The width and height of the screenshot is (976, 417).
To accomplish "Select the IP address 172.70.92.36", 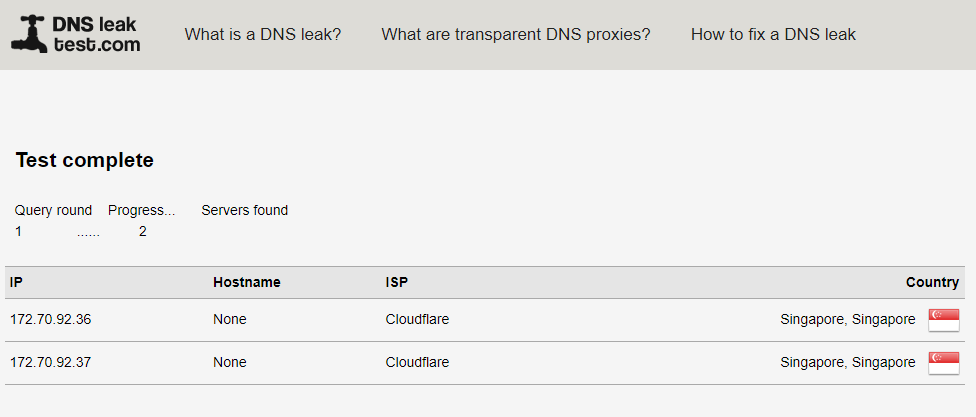I will pos(50,320).
